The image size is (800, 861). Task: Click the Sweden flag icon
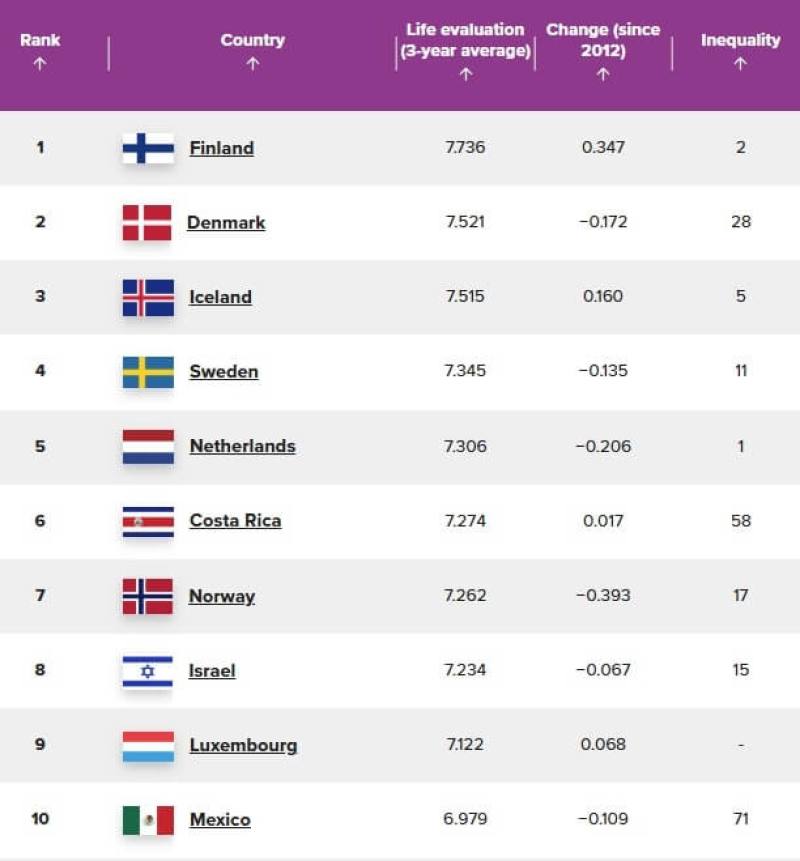point(148,371)
